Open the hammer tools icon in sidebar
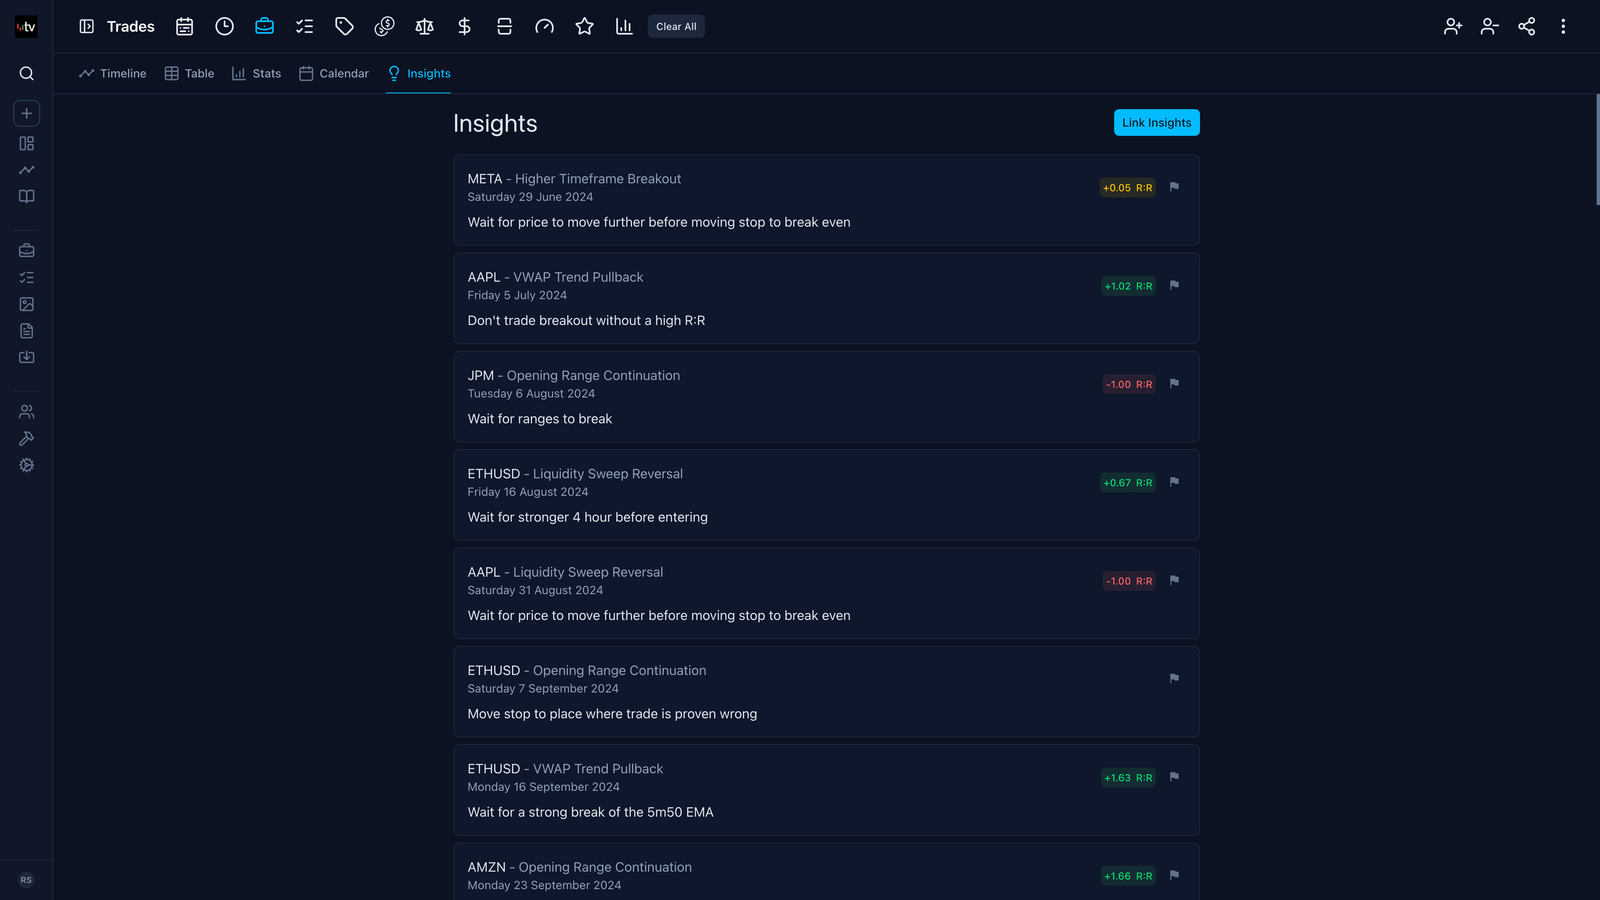Viewport: 1600px width, 900px height. point(27,438)
